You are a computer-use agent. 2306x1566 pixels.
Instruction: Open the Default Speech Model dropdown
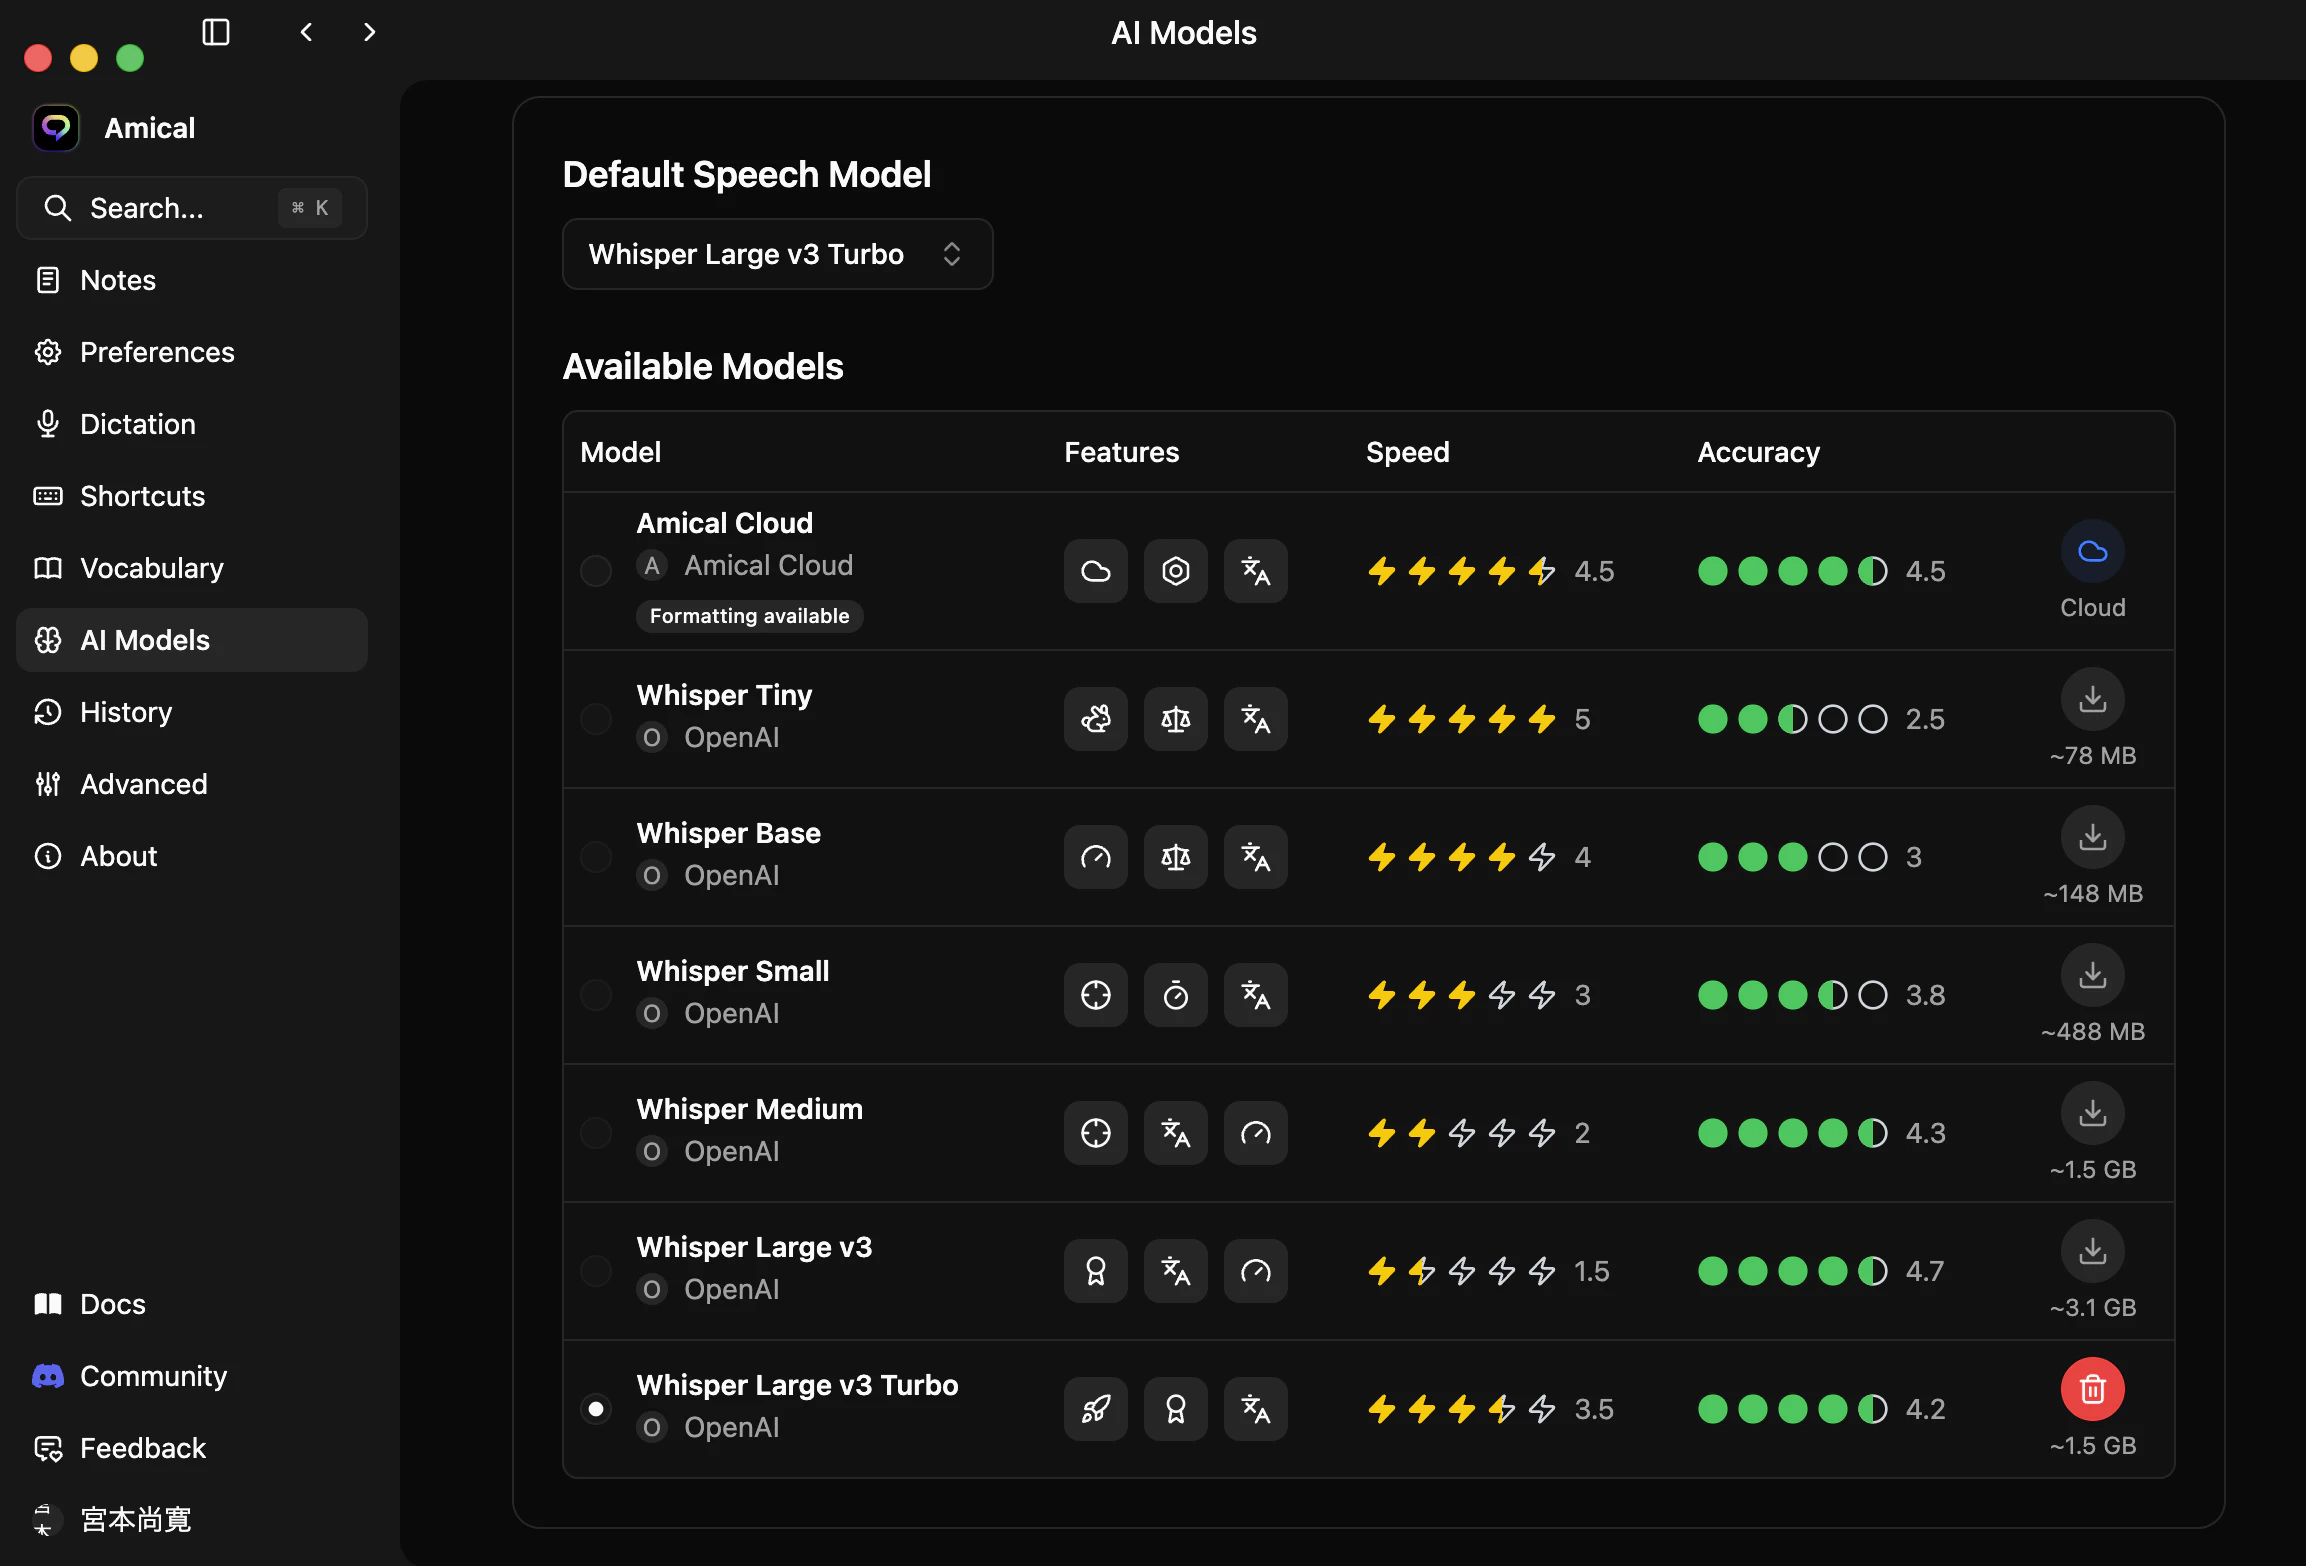777,254
